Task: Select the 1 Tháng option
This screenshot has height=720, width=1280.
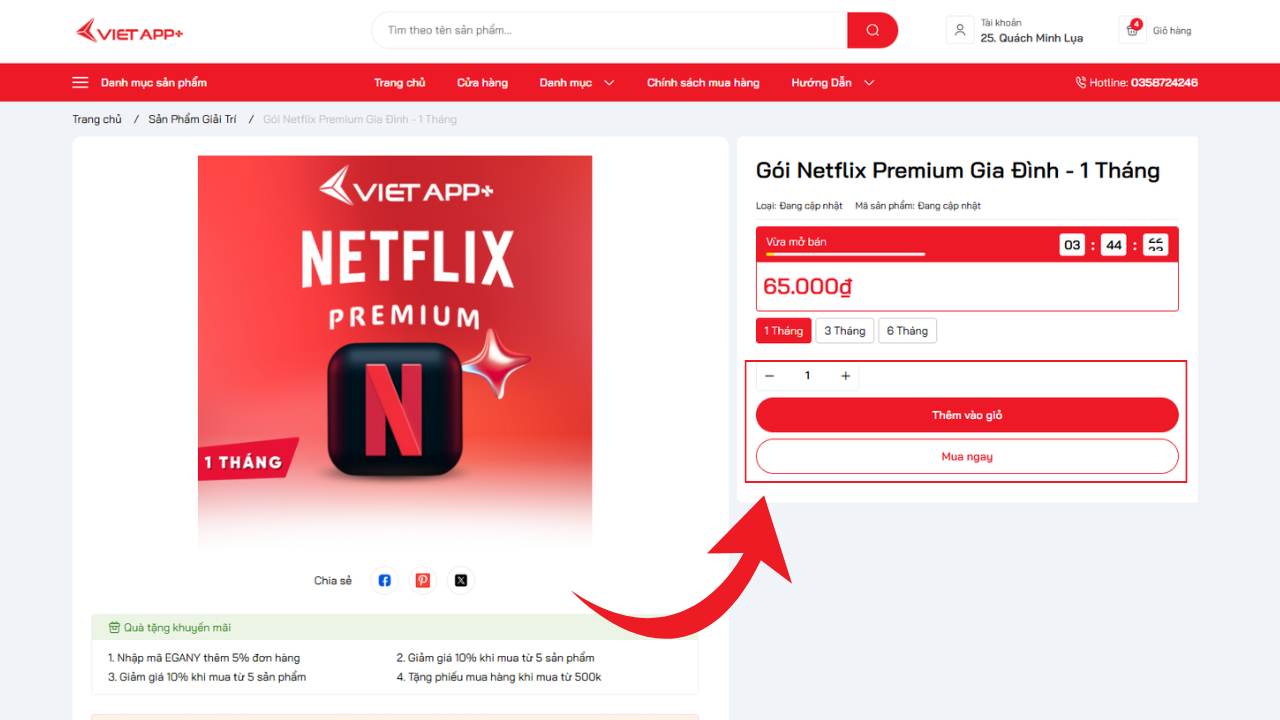Action: [x=784, y=331]
